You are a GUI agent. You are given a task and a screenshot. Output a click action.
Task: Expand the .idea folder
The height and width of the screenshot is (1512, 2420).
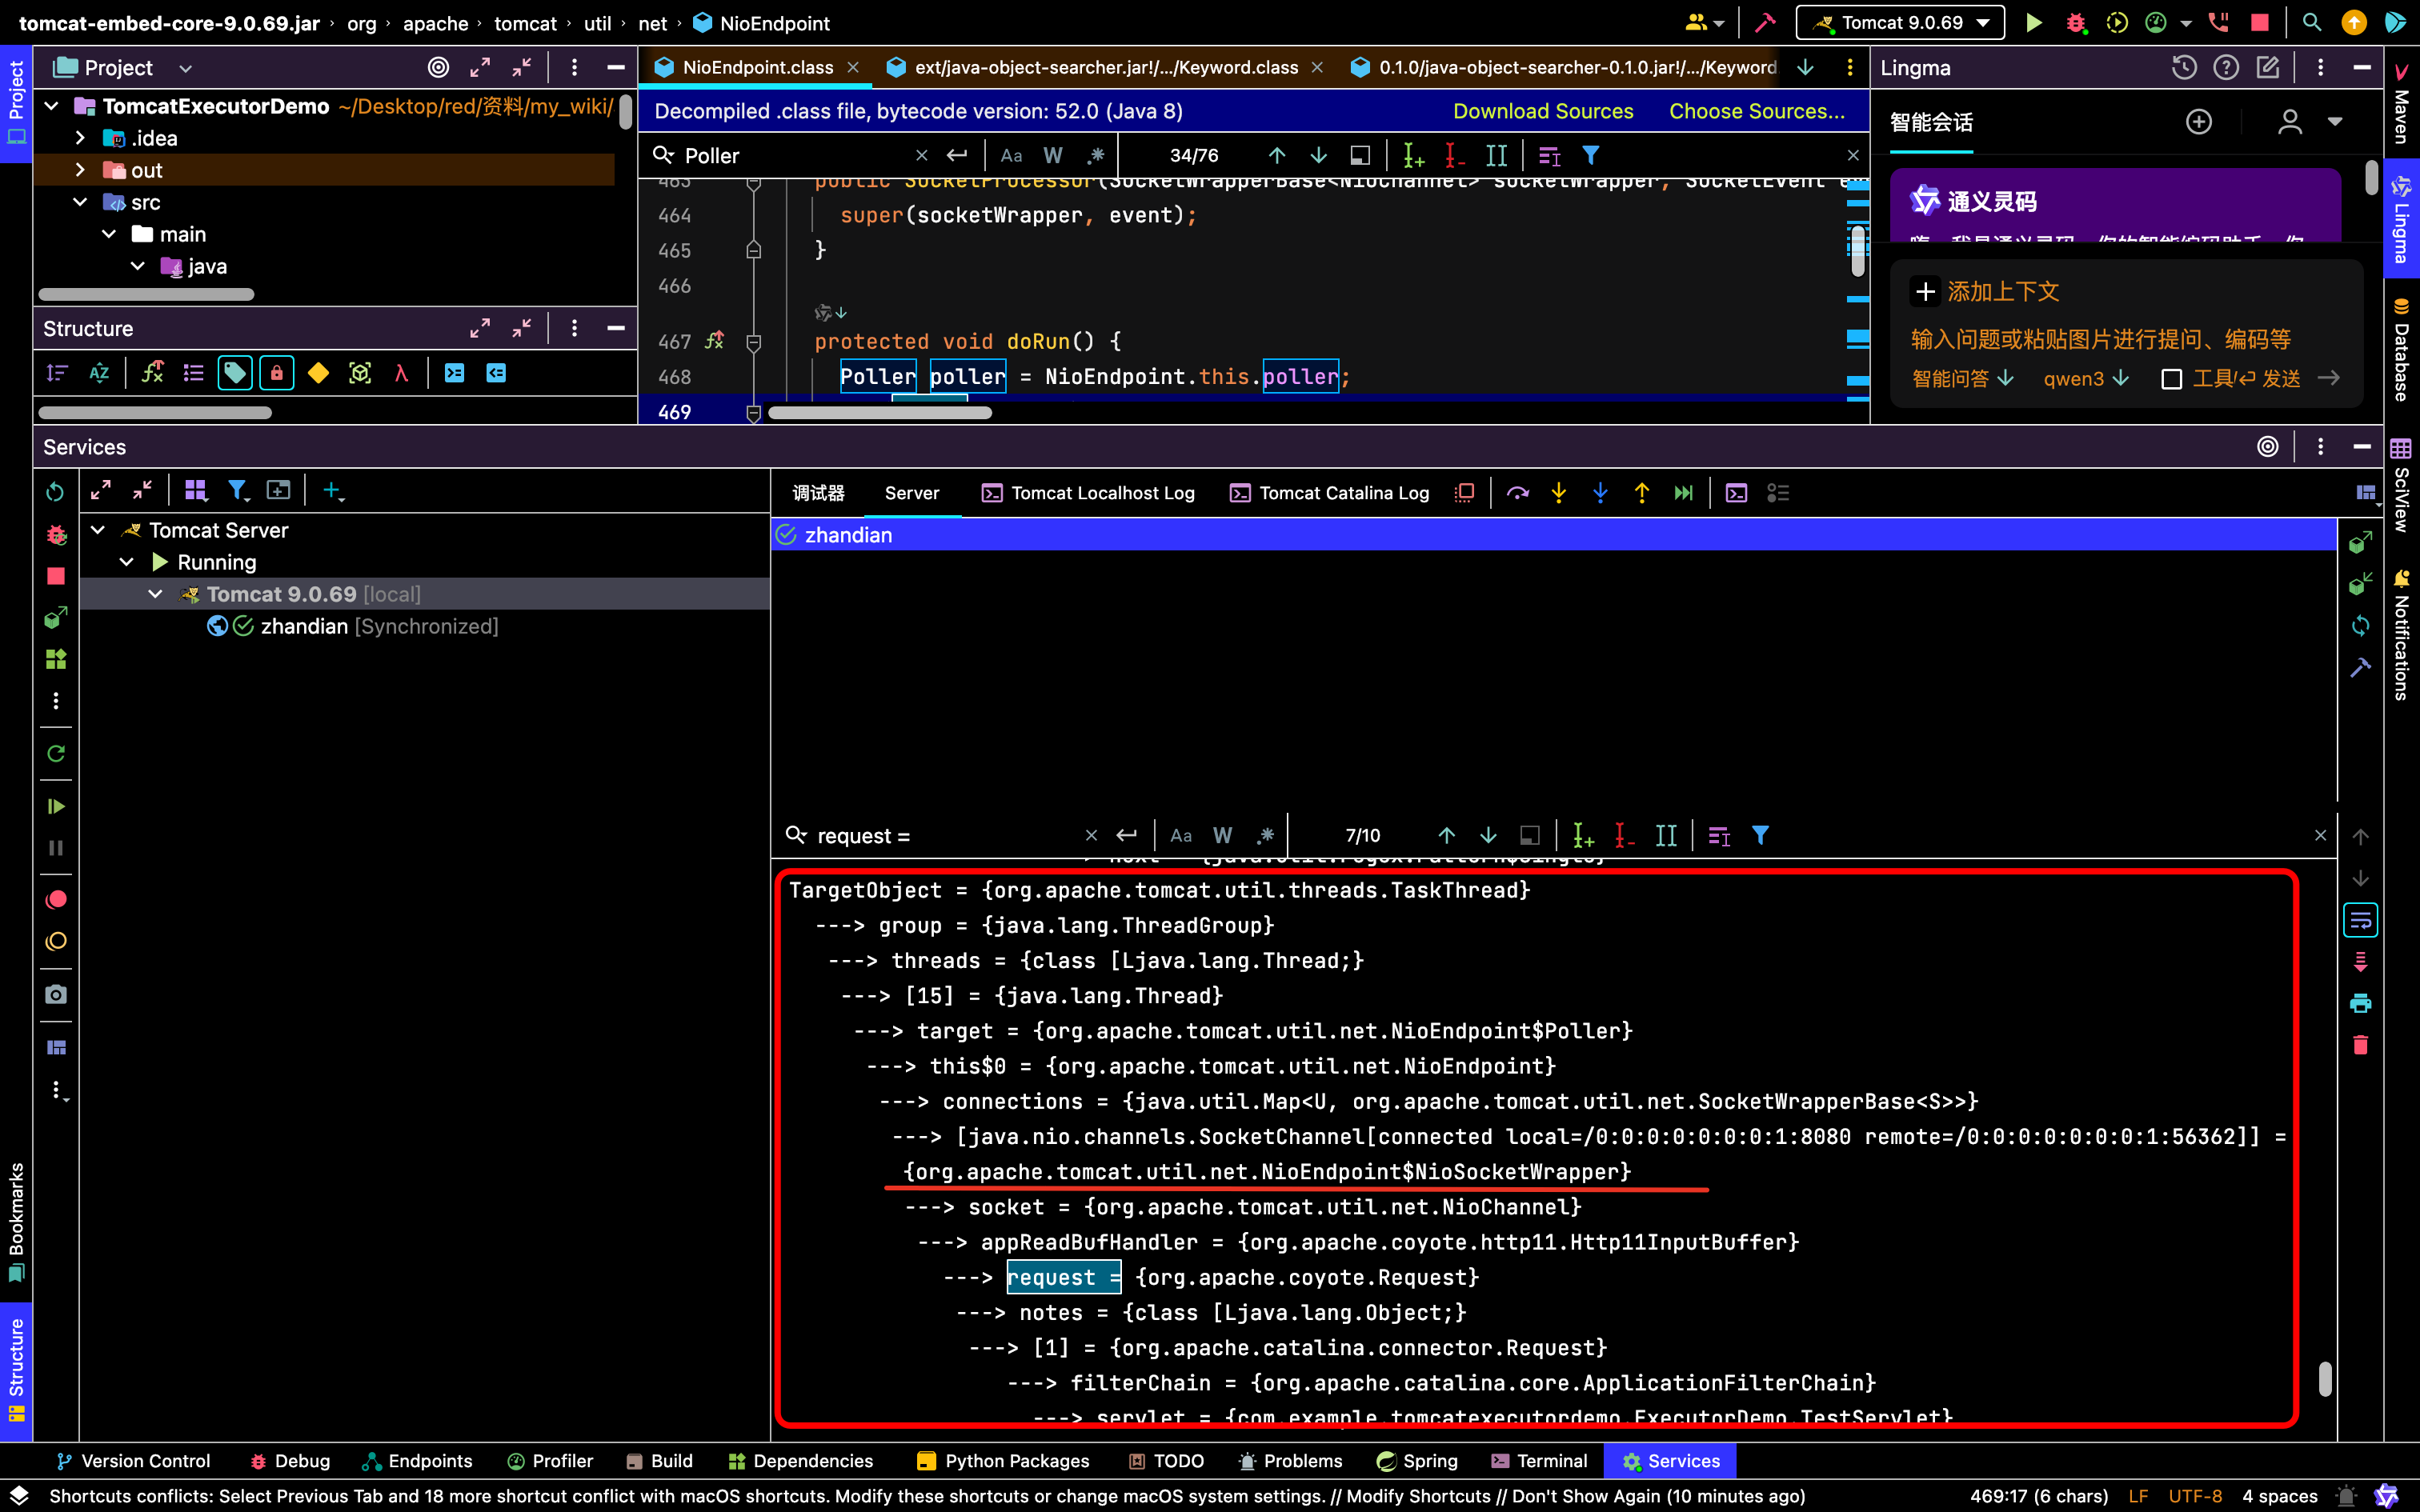click(x=80, y=138)
